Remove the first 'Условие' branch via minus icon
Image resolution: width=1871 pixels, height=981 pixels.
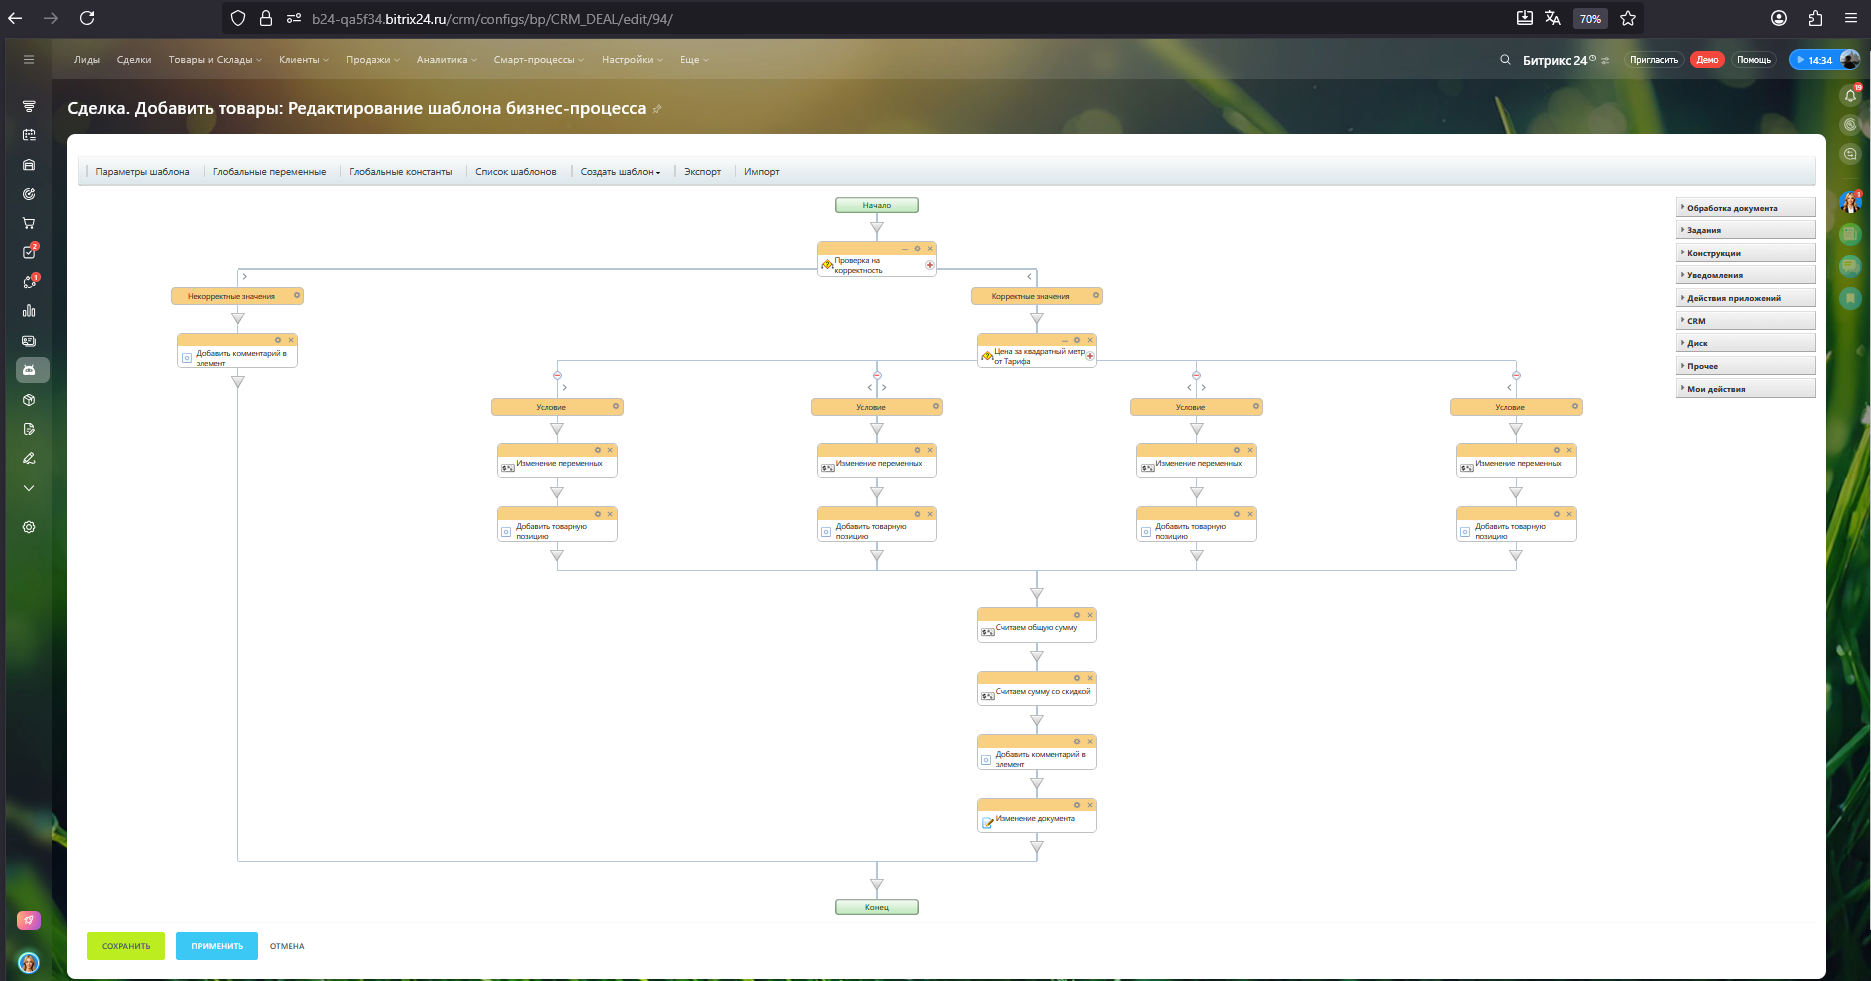(x=557, y=375)
